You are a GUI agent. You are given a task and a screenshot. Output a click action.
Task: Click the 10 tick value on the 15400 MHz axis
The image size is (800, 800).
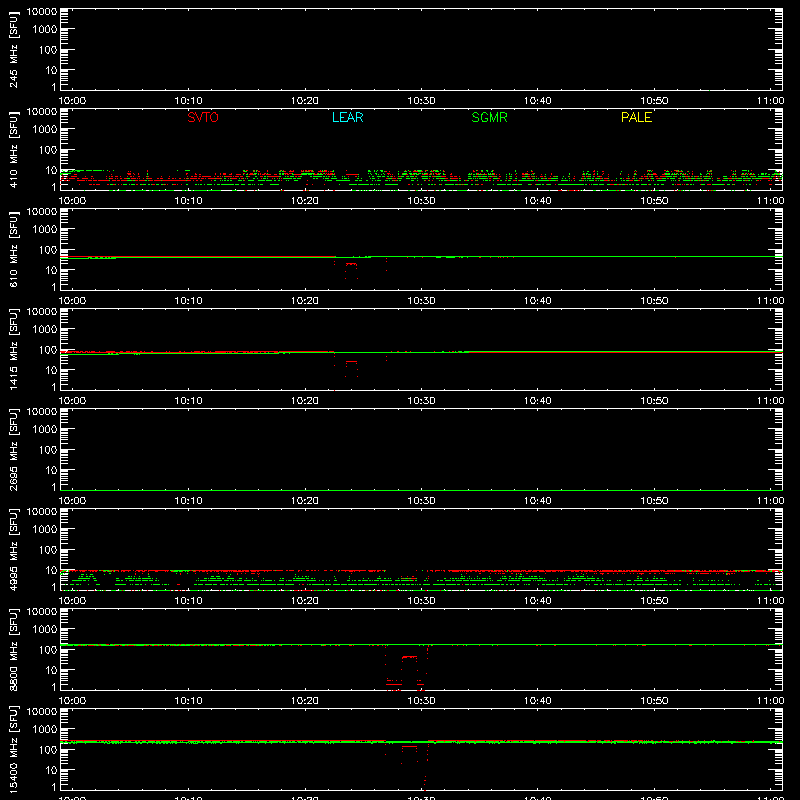coord(52,770)
